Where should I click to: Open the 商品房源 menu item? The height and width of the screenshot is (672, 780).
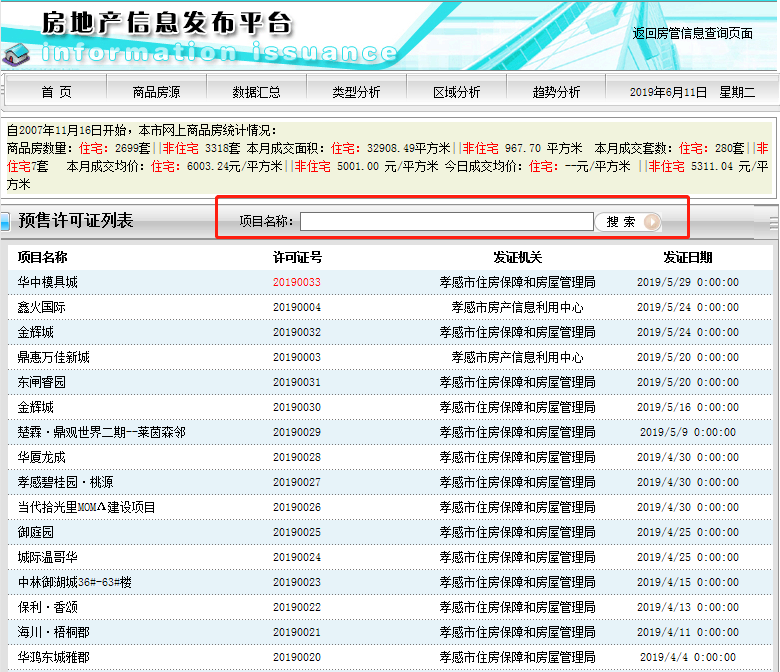tap(156, 92)
